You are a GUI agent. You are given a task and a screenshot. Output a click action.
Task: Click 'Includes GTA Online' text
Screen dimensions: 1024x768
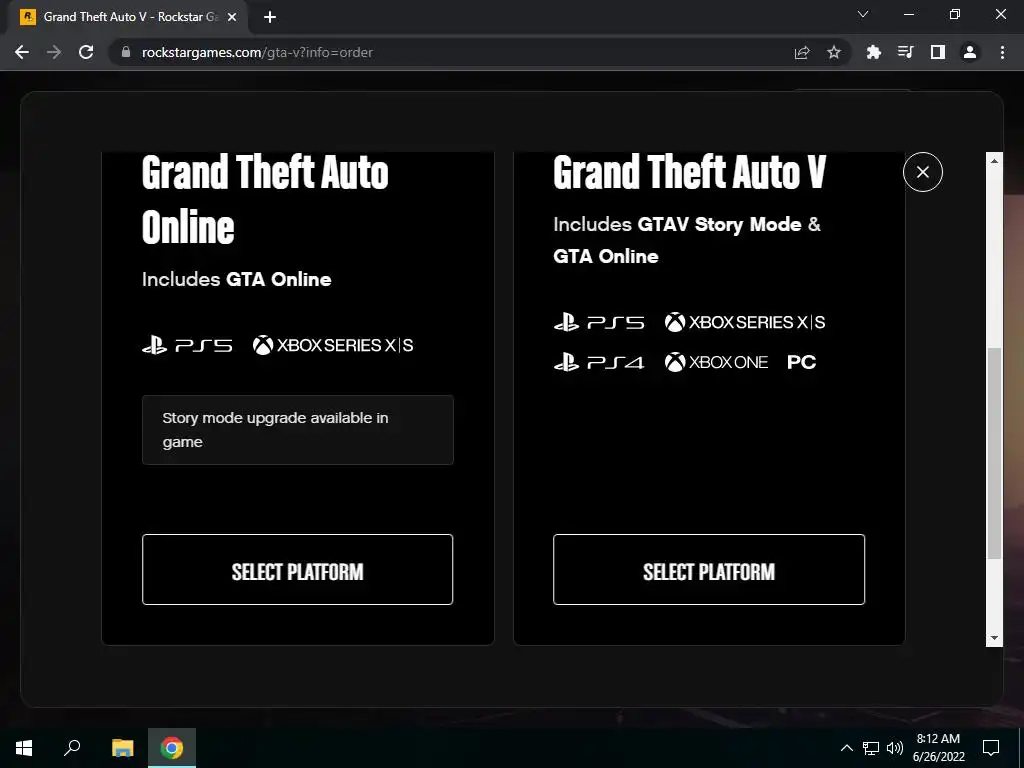pos(236,280)
